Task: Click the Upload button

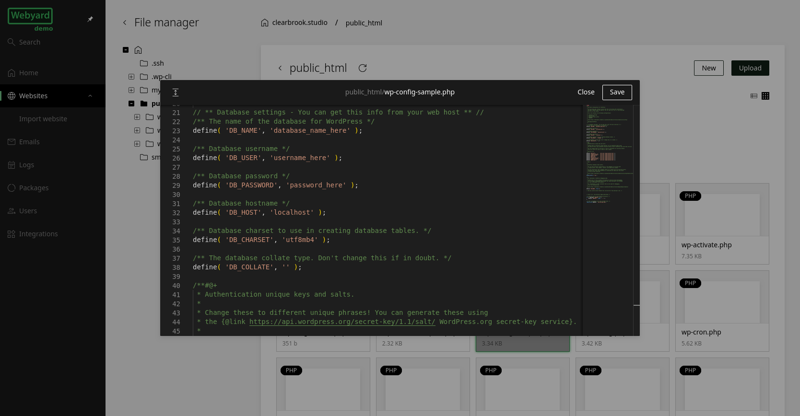Action: pyautogui.click(x=749, y=68)
